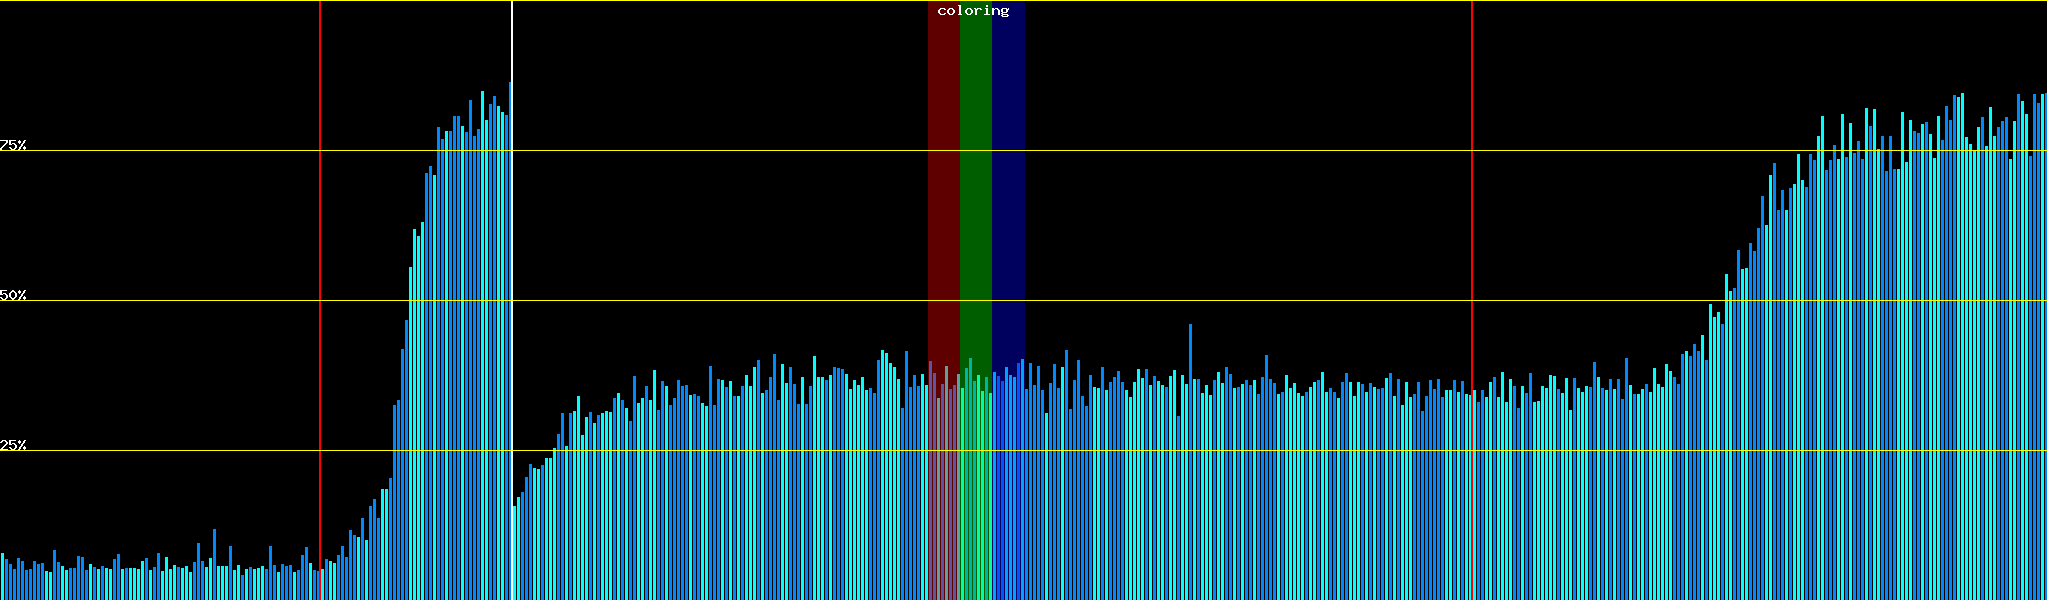Click the right red vertical marker line

coord(1472,250)
